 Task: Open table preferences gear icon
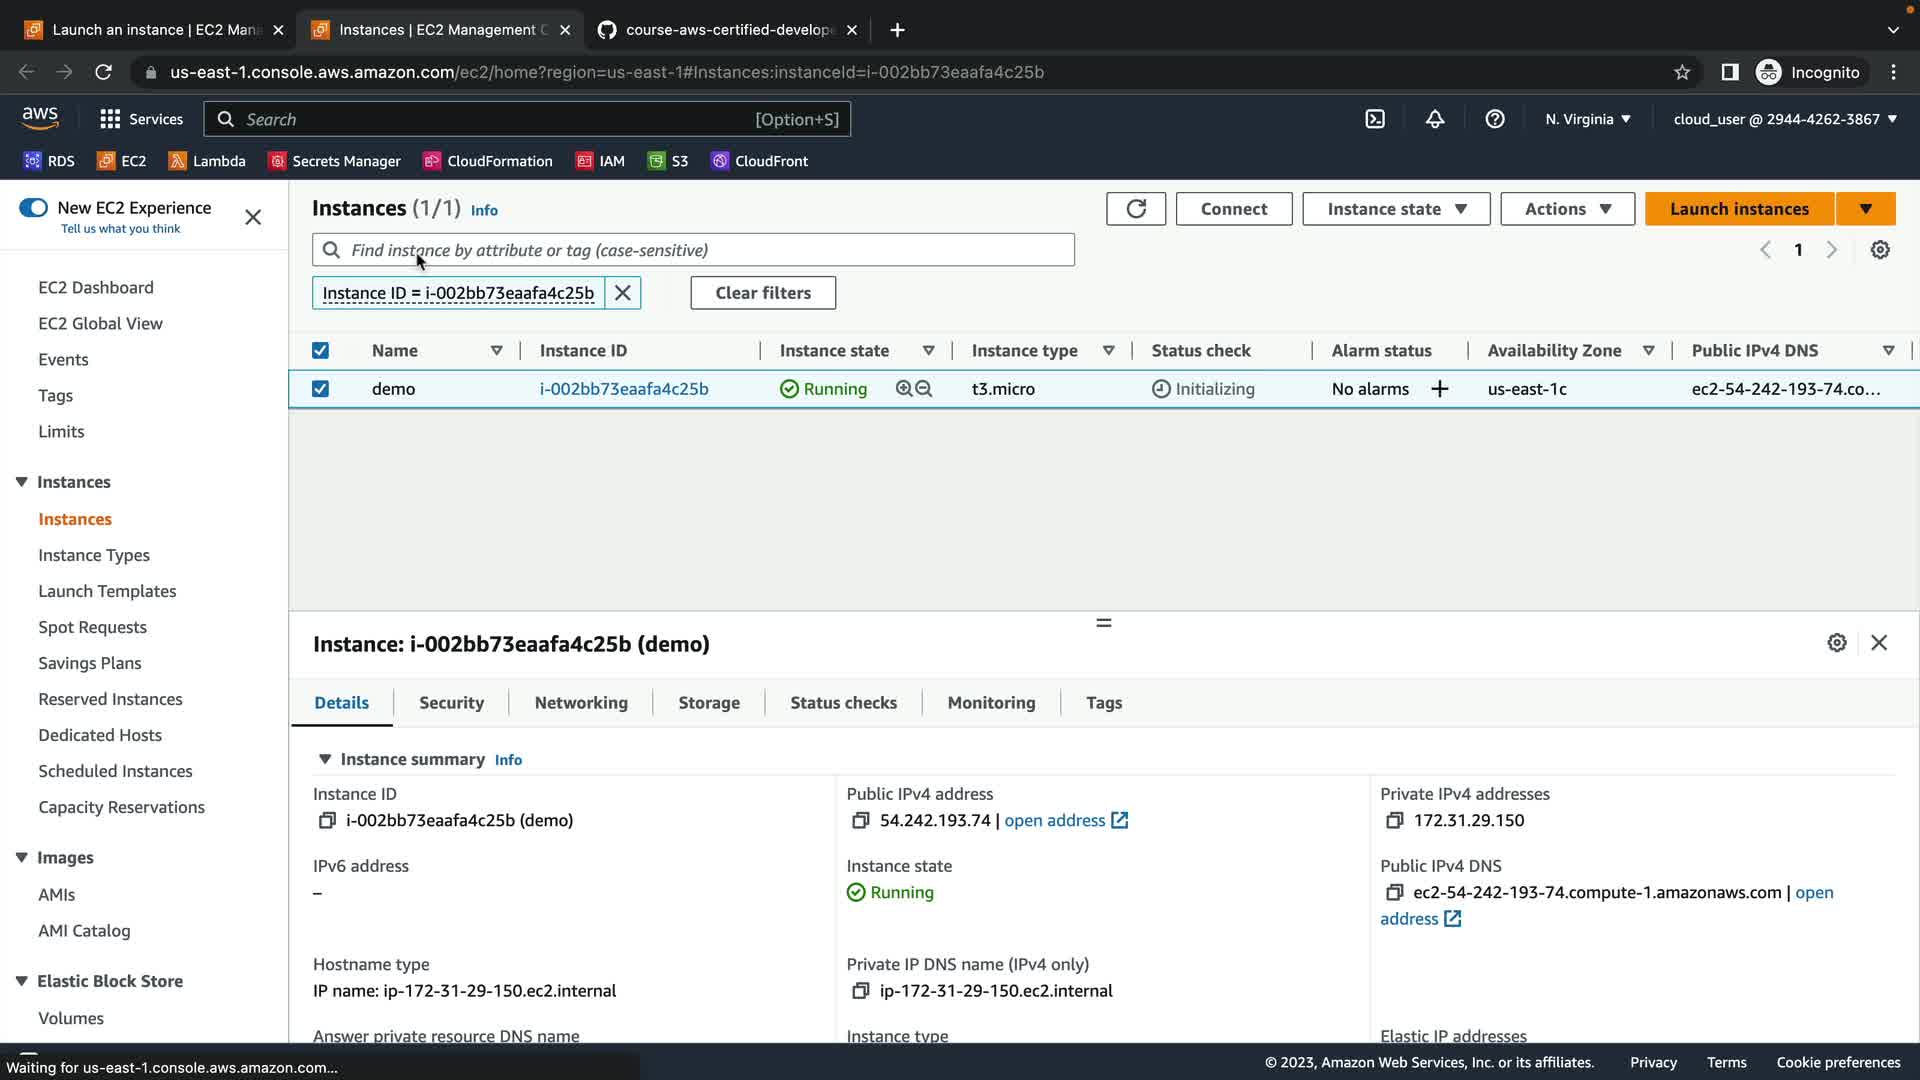pyautogui.click(x=1880, y=250)
